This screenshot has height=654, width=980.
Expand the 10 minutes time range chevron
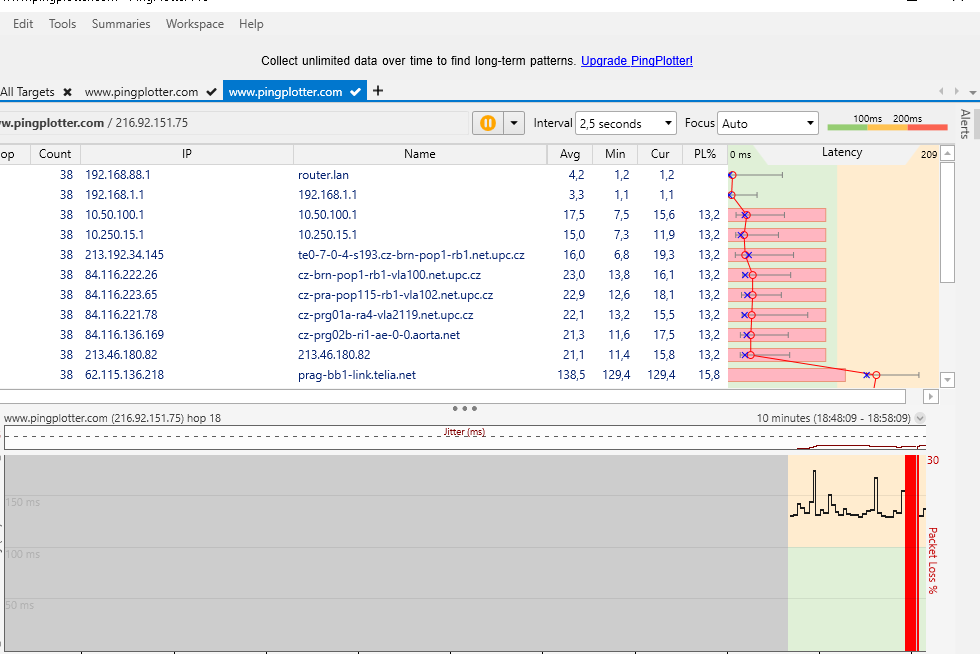pos(920,419)
